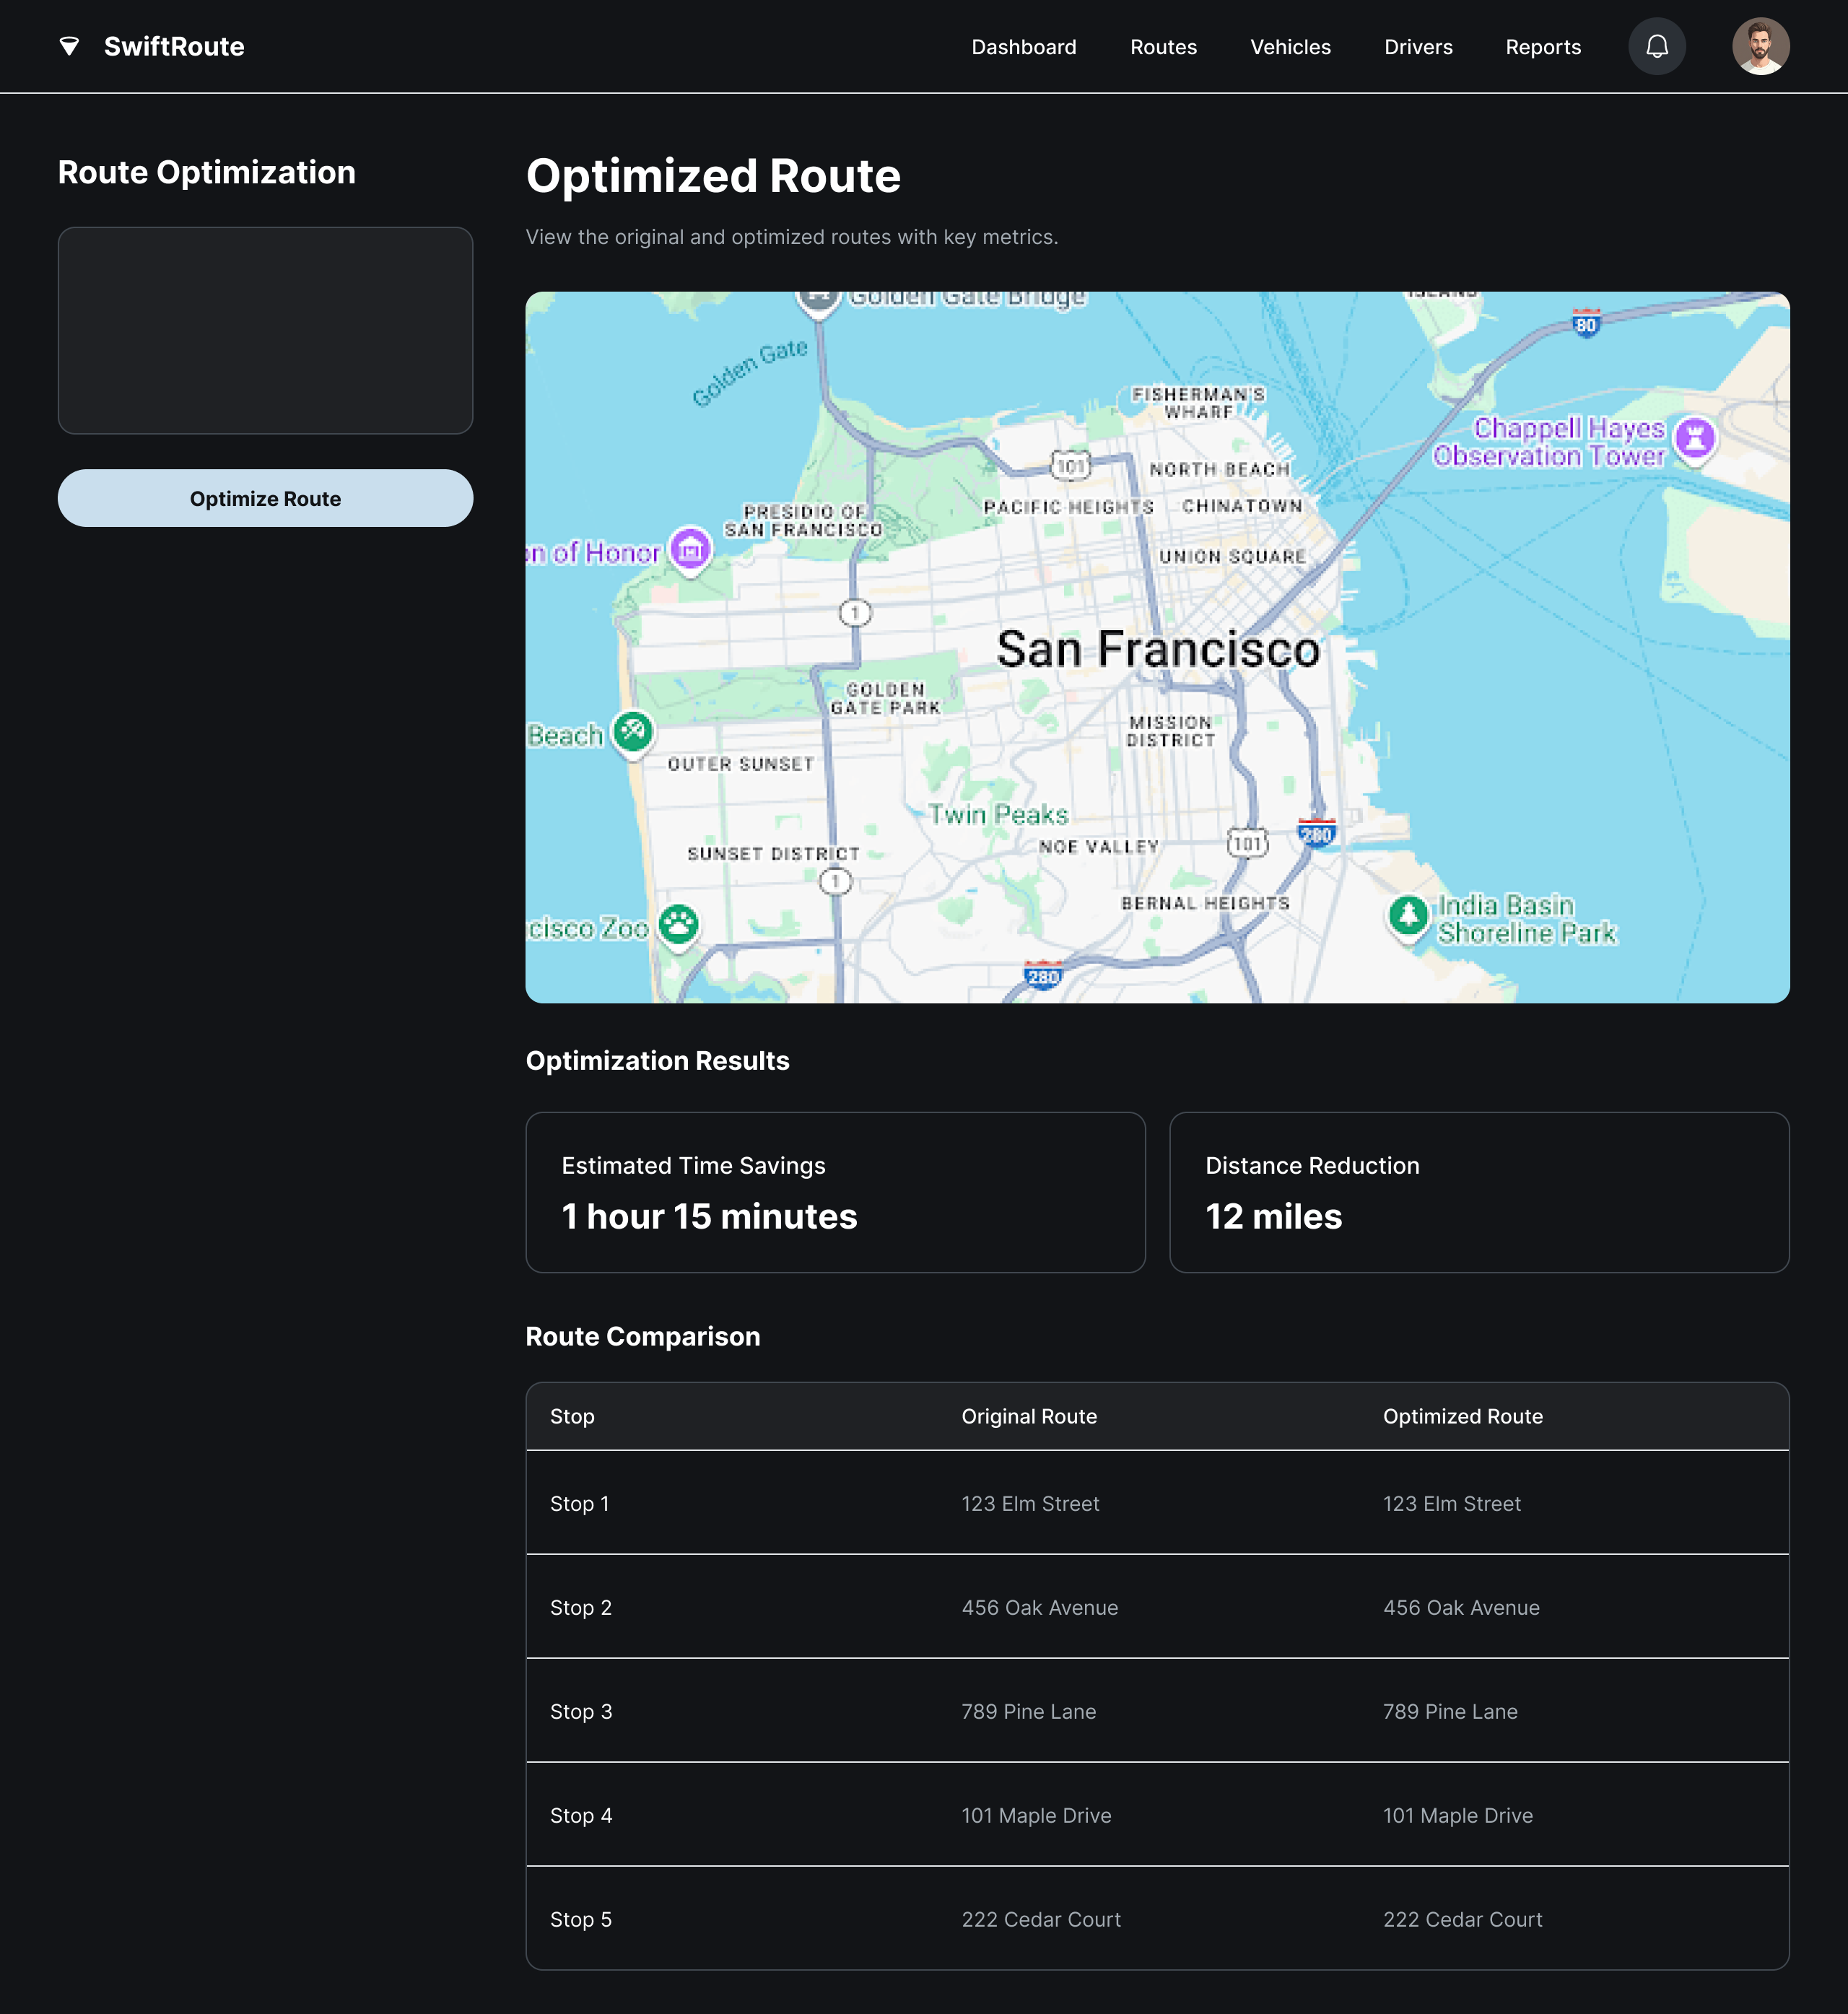The width and height of the screenshot is (1848, 2014).
Task: Select India Basin Shoreline Park marker
Action: pos(1409,914)
